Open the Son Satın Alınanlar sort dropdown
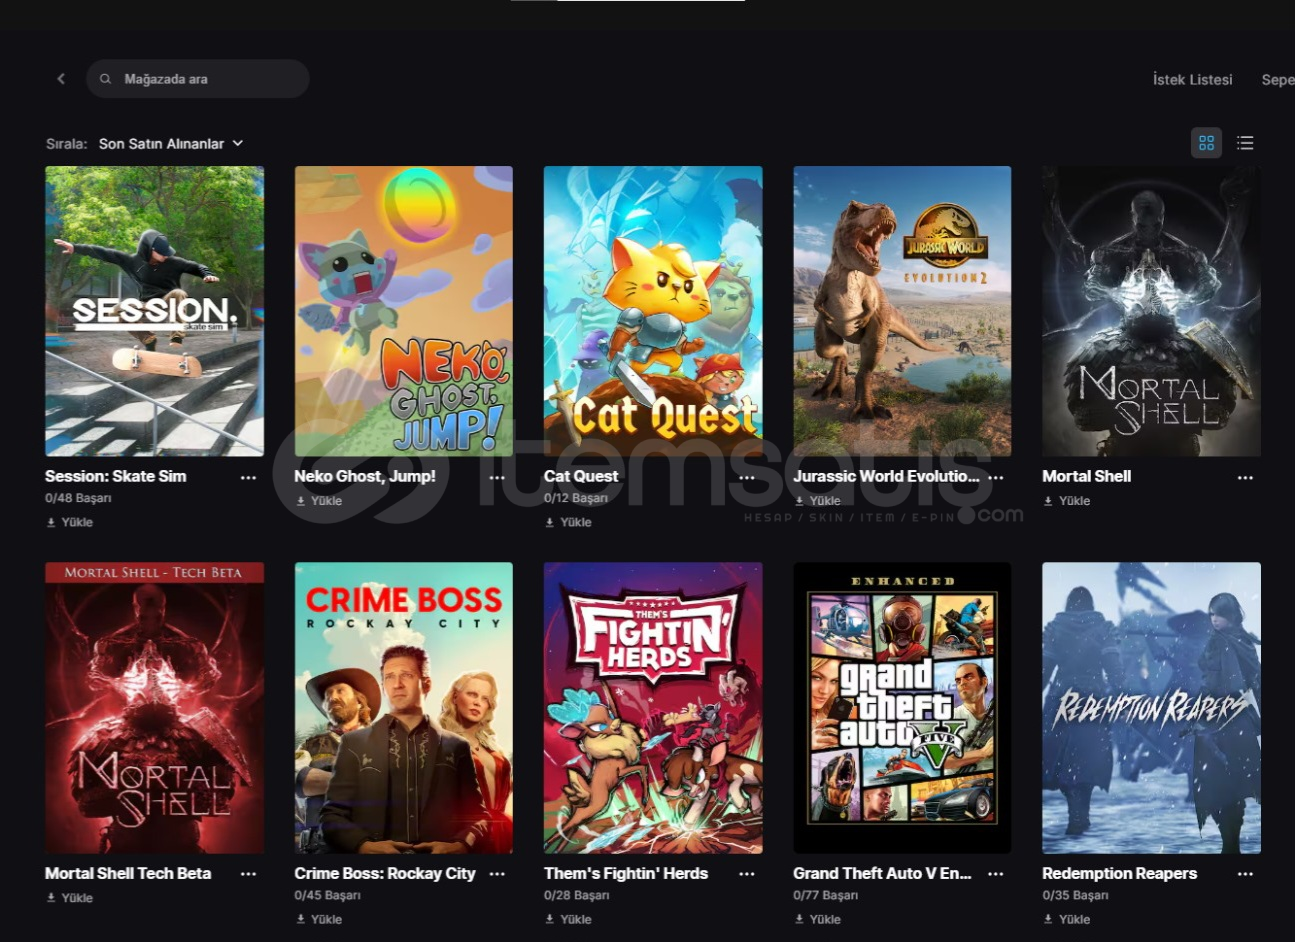 (171, 144)
